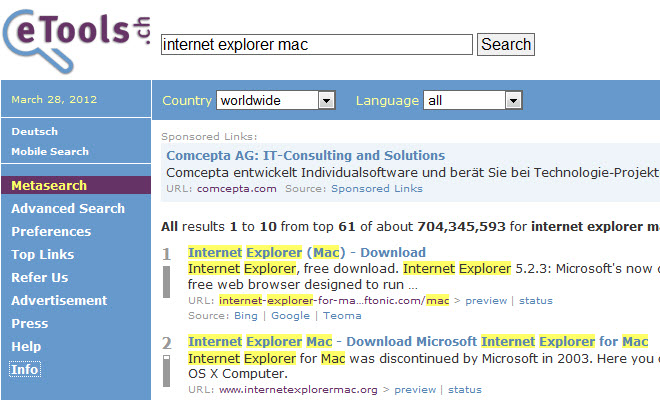Go to Preferences in sidebar

pyautogui.click(x=51, y=231)
